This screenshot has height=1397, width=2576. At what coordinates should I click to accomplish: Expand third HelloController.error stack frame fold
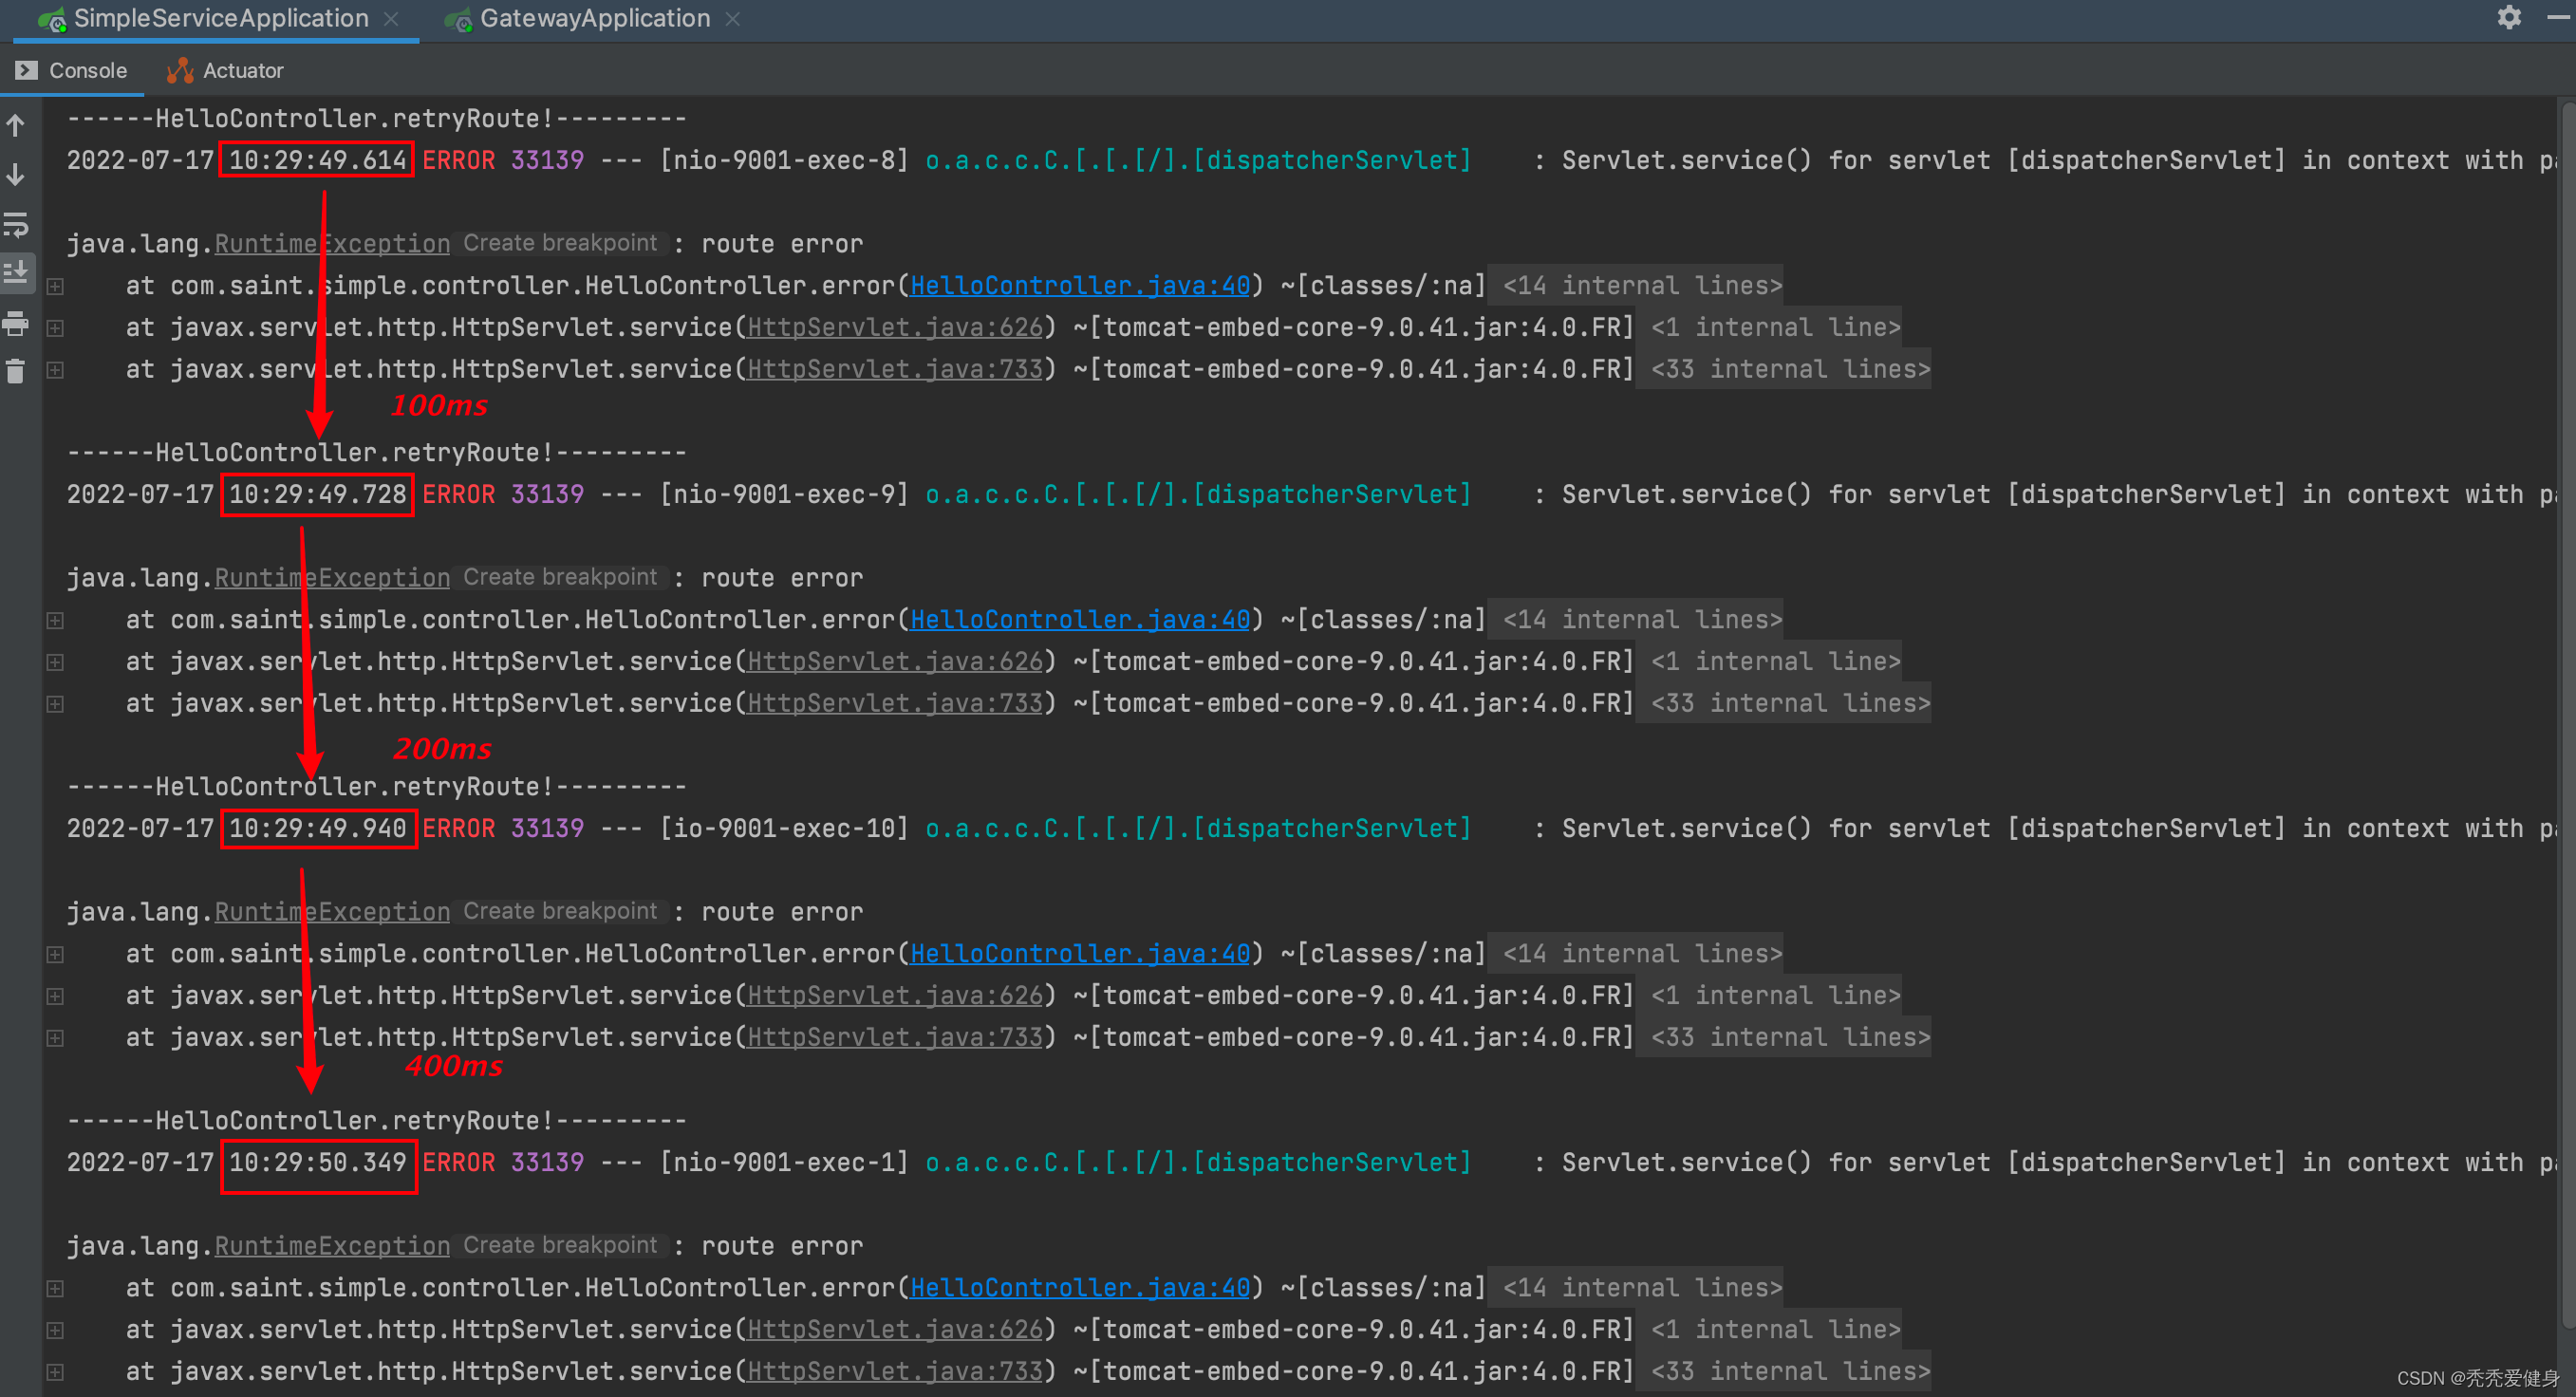click(56, 954)
